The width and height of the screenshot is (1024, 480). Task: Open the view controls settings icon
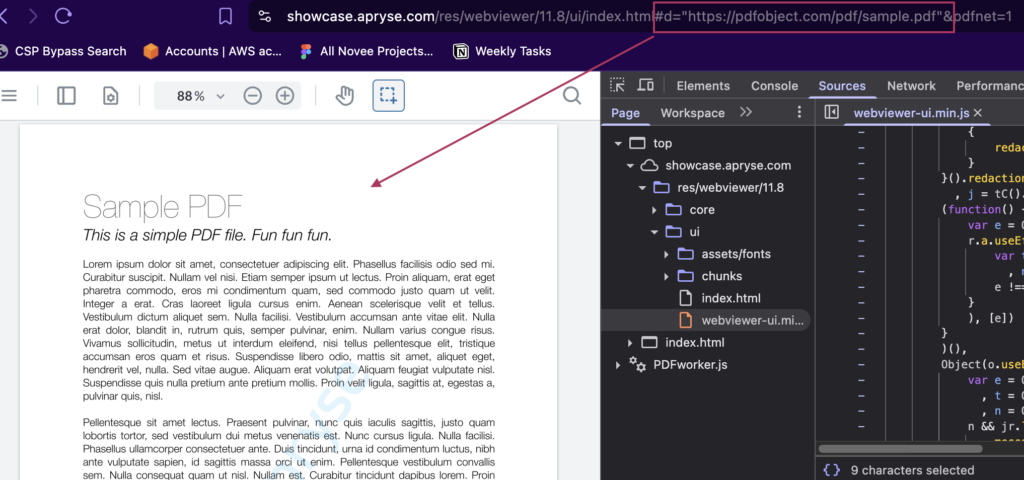[x=111, y=96]
